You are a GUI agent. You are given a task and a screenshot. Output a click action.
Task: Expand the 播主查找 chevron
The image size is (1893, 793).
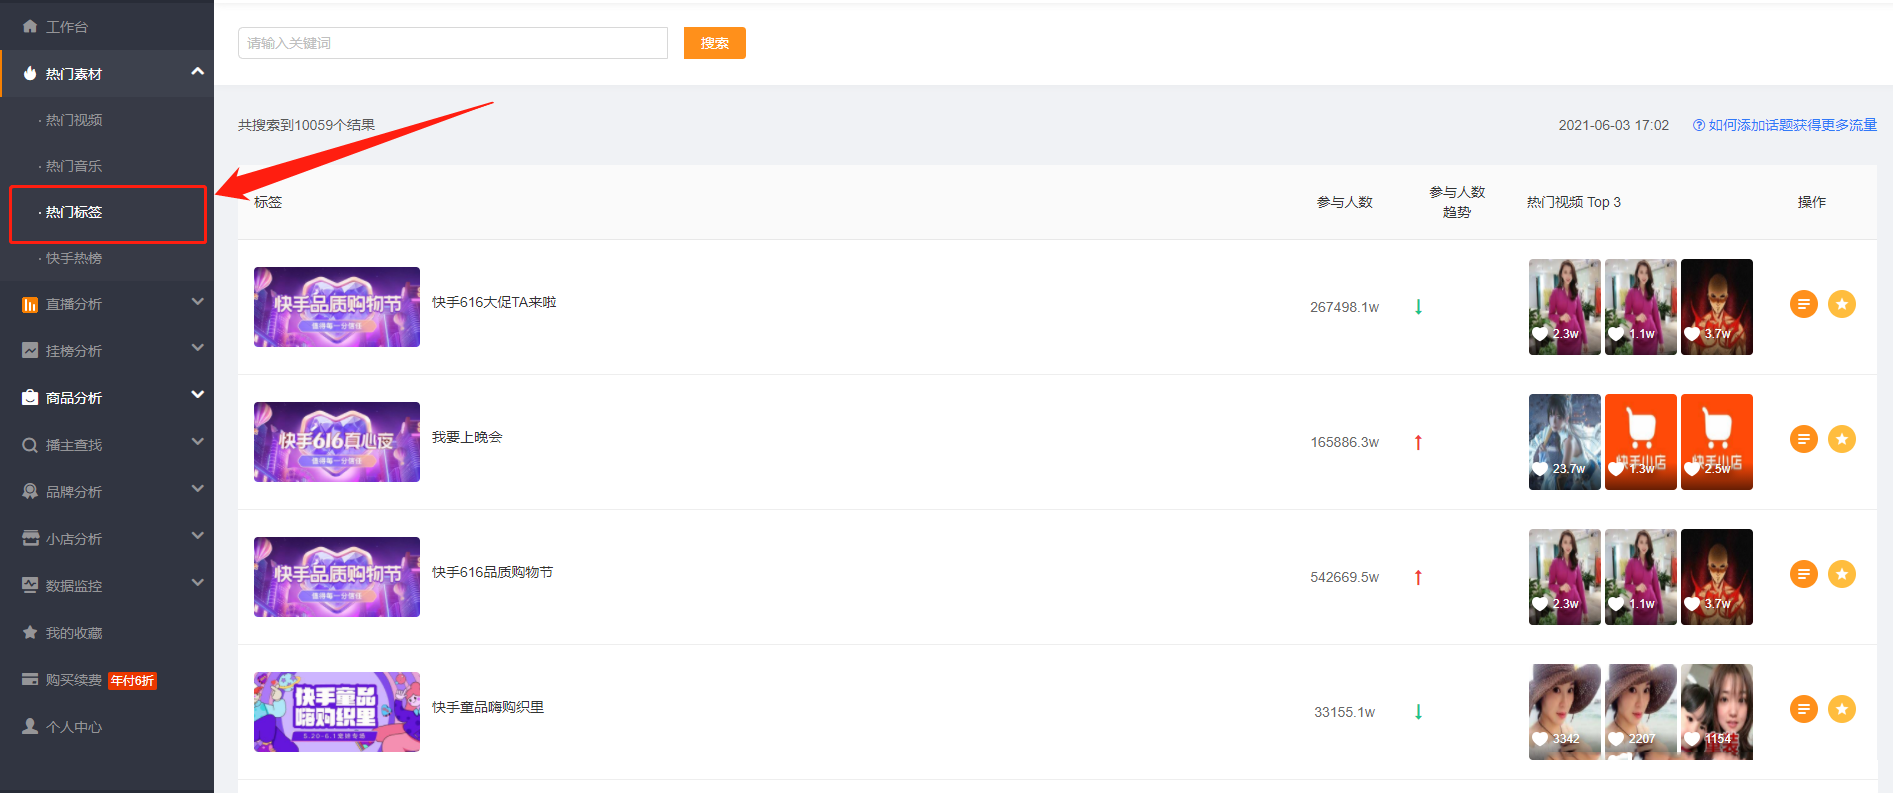pos(197,442)
